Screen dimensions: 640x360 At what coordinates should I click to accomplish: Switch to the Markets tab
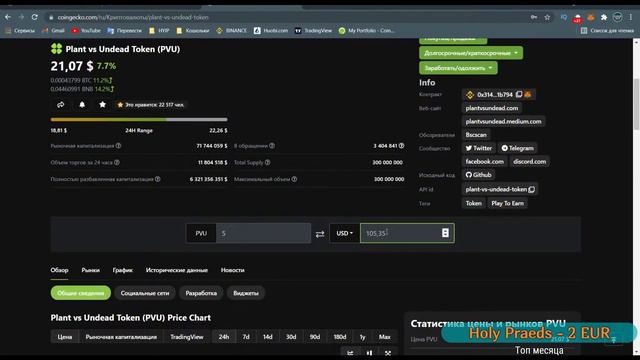pos(91,270)
